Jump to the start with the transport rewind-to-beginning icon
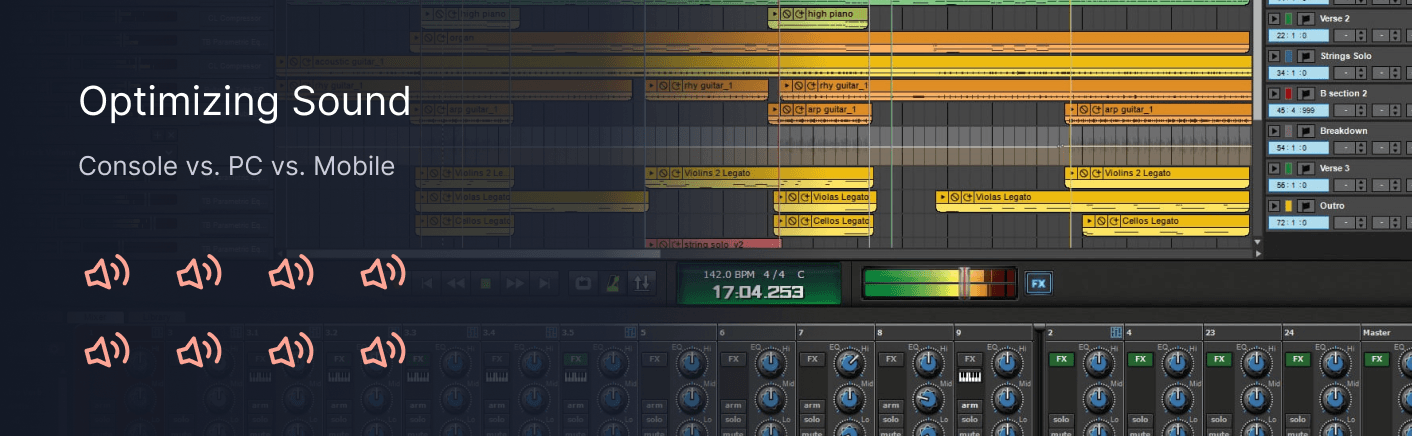Image resolution: width=1412 pixels, height=436 pixels. [x=428, y=283]
